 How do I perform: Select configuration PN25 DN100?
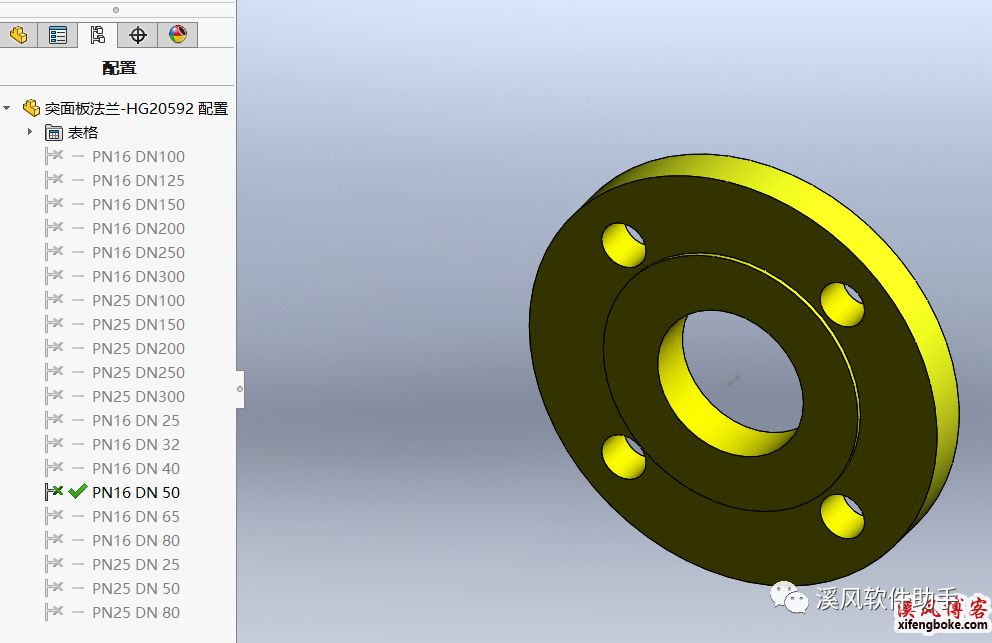point(139,301)
